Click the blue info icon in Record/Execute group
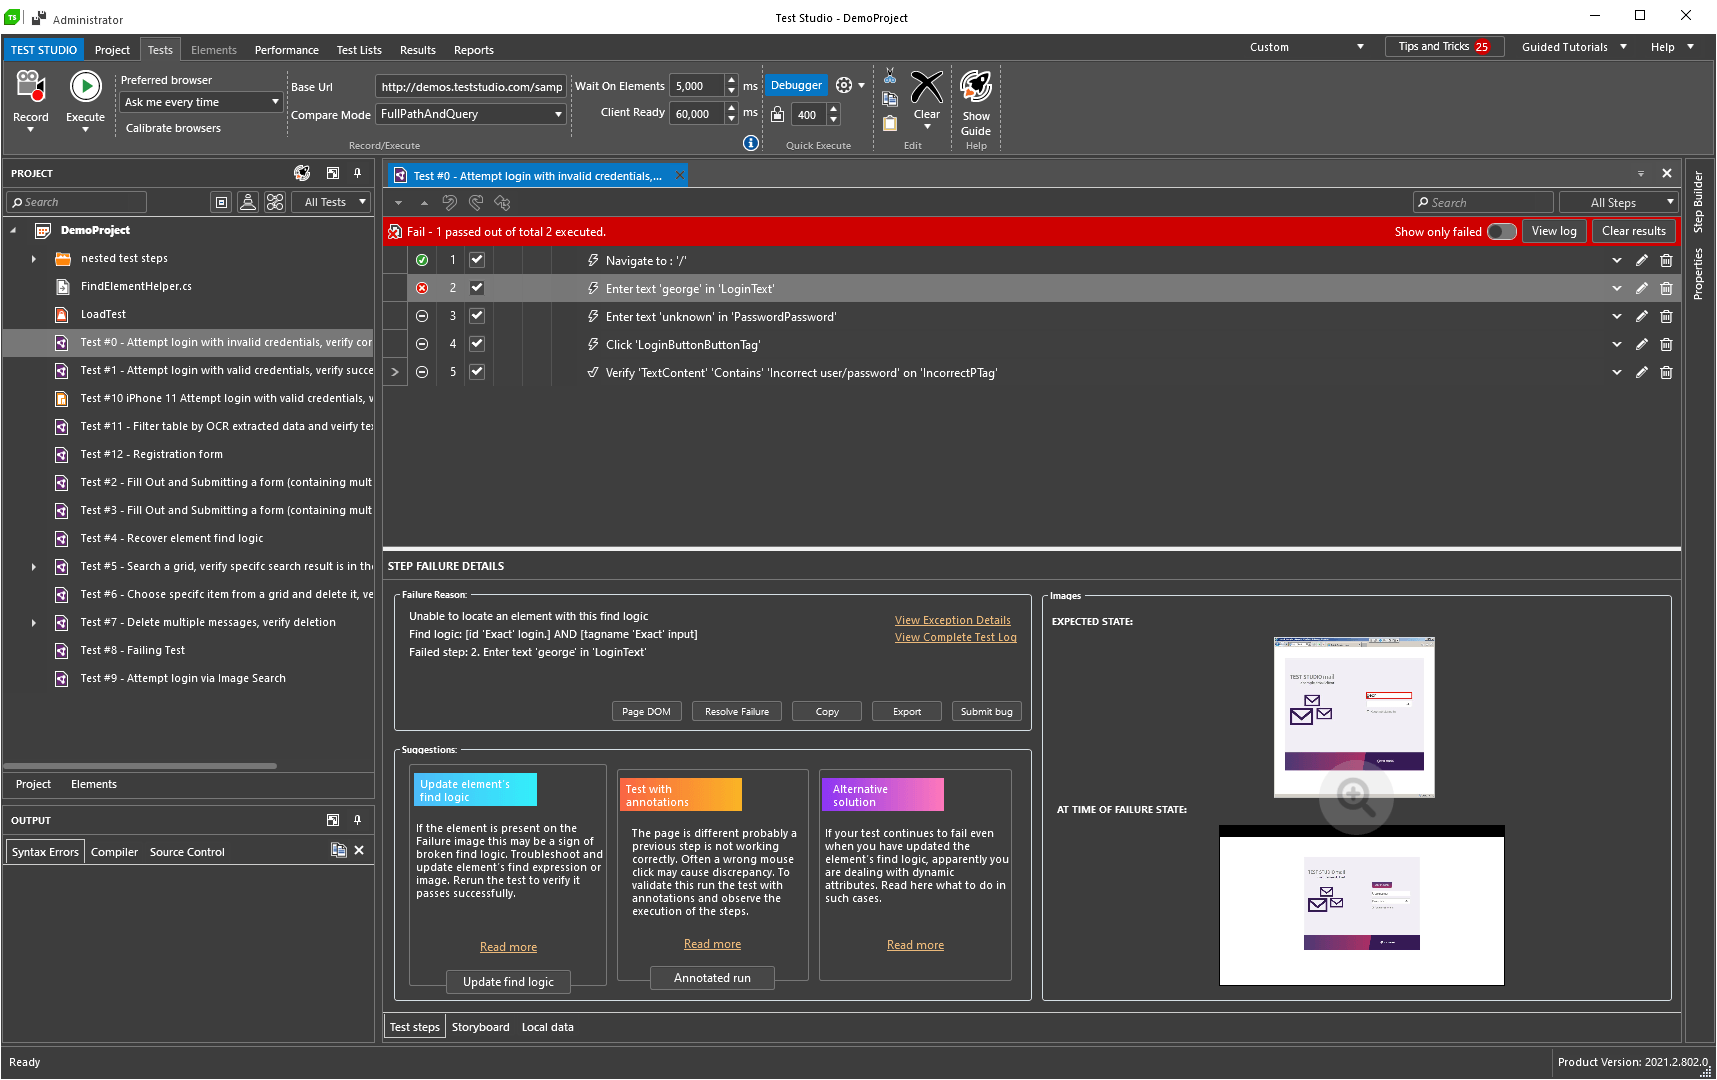Viewport: 1717px width, 1080px height. [x=751, y=143]
